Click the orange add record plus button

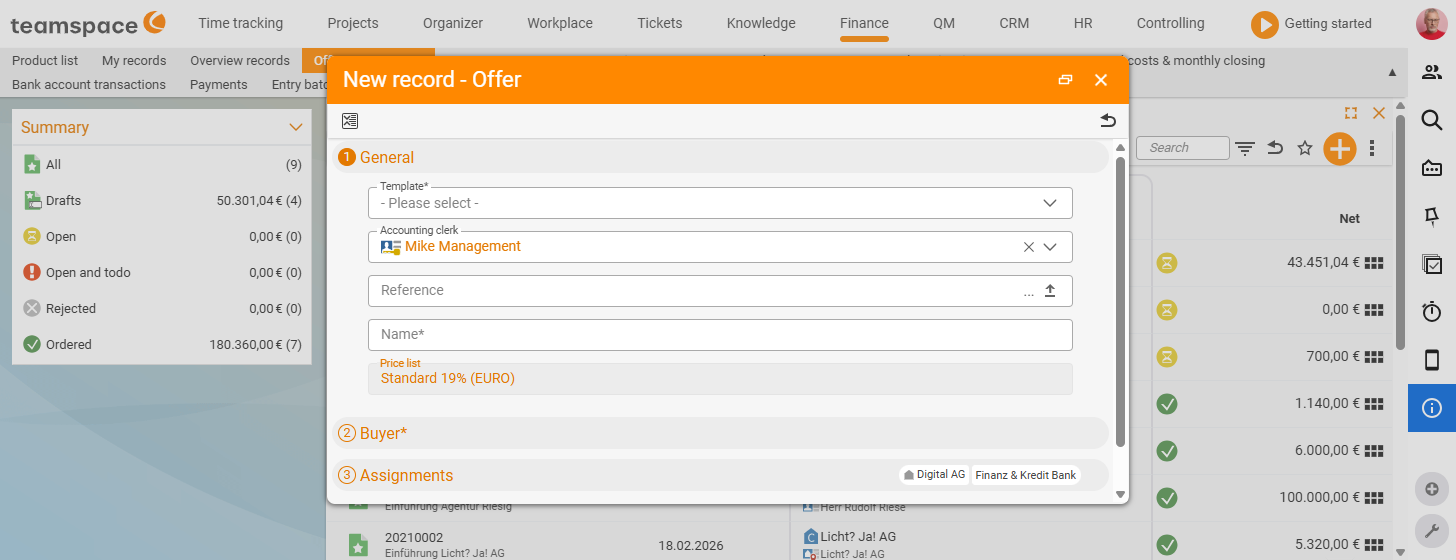(1339, 149)
